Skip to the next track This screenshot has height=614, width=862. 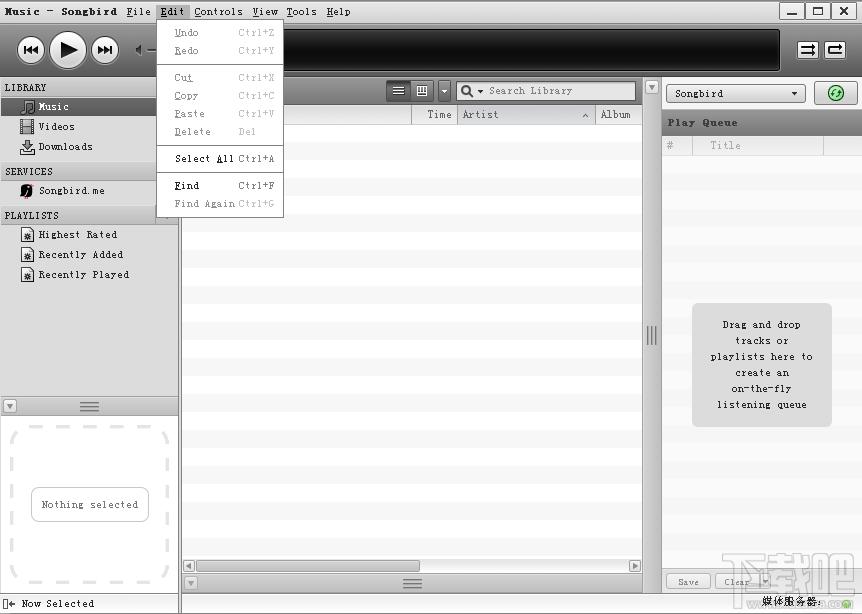(x=104, y=50)
